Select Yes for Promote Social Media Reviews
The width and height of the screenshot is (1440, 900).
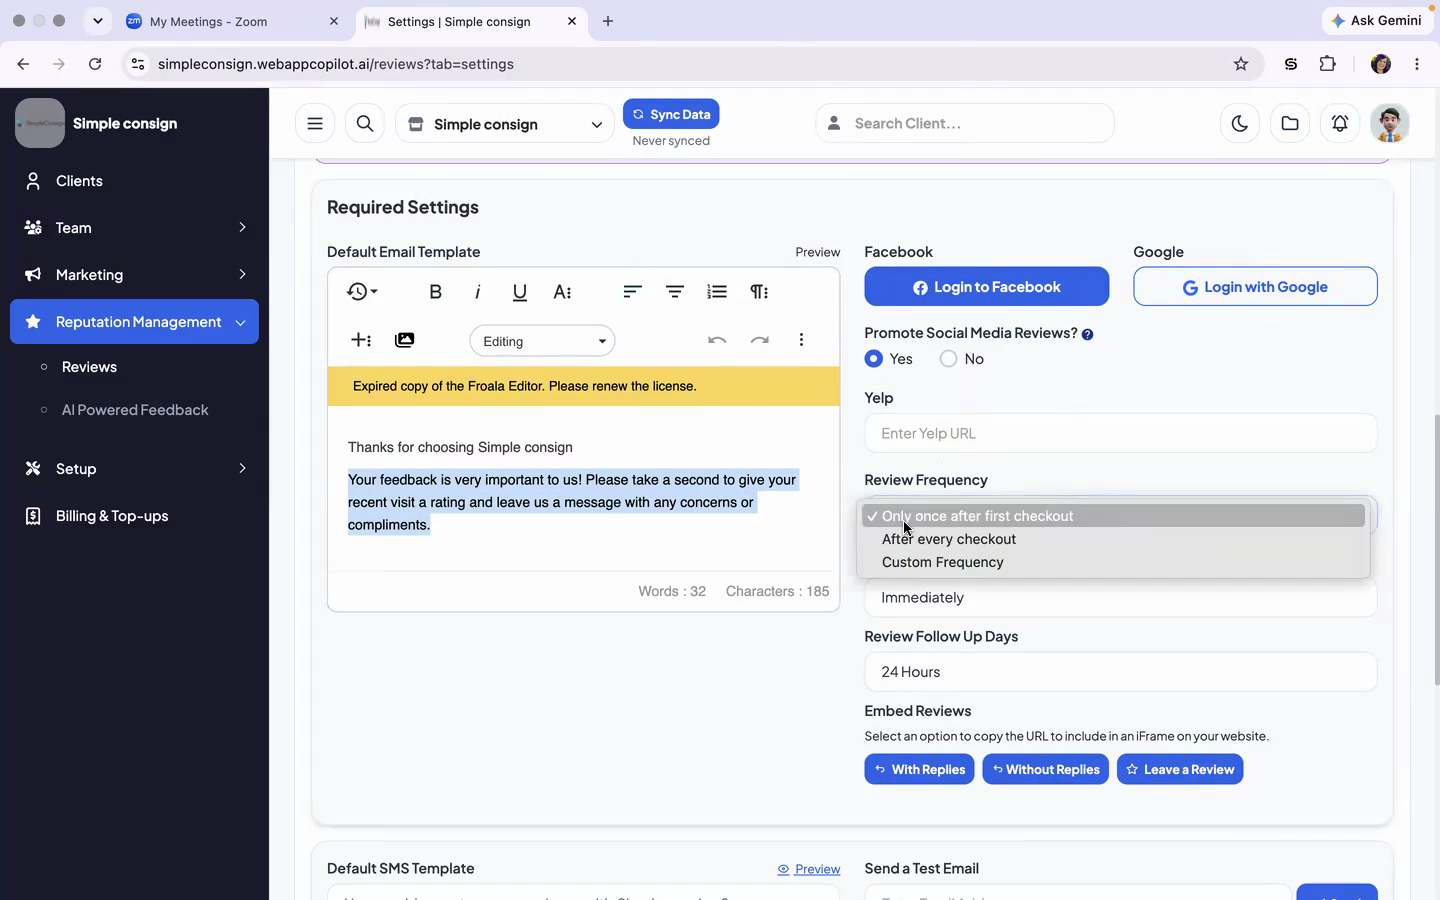point(874,359)
